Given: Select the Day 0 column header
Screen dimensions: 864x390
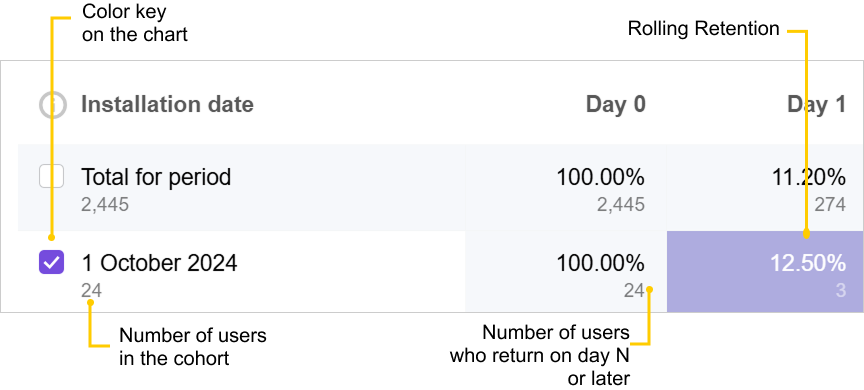Looking at the screenshot, I should [x=615, y=104].
